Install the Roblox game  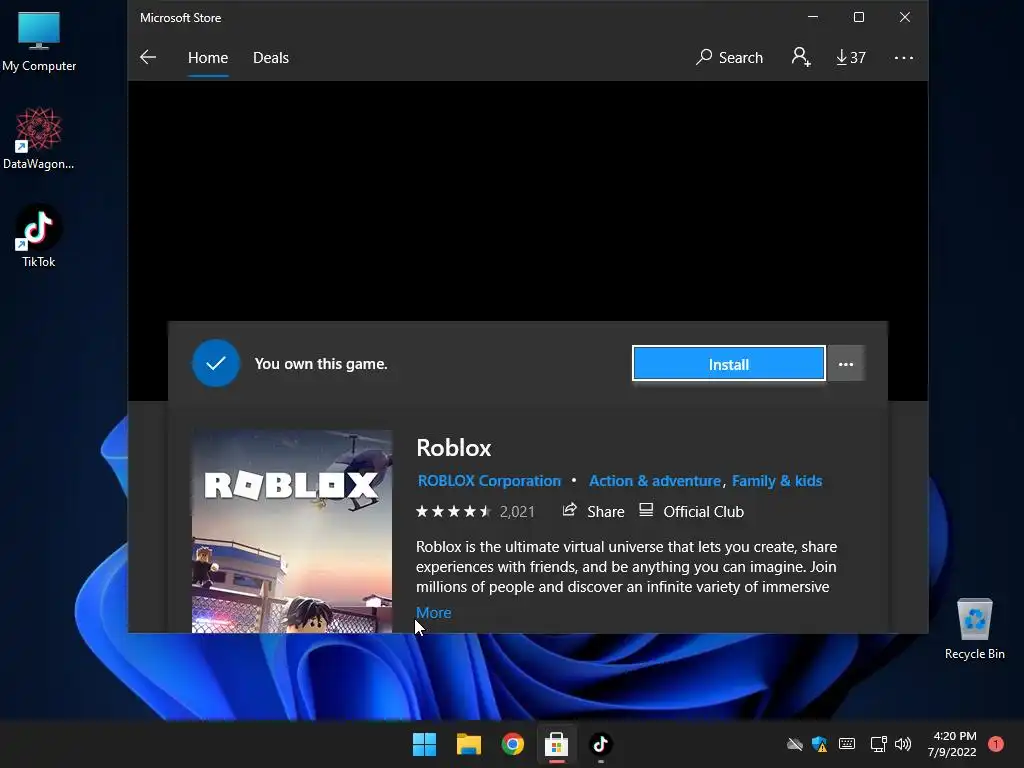pos(728,364)
